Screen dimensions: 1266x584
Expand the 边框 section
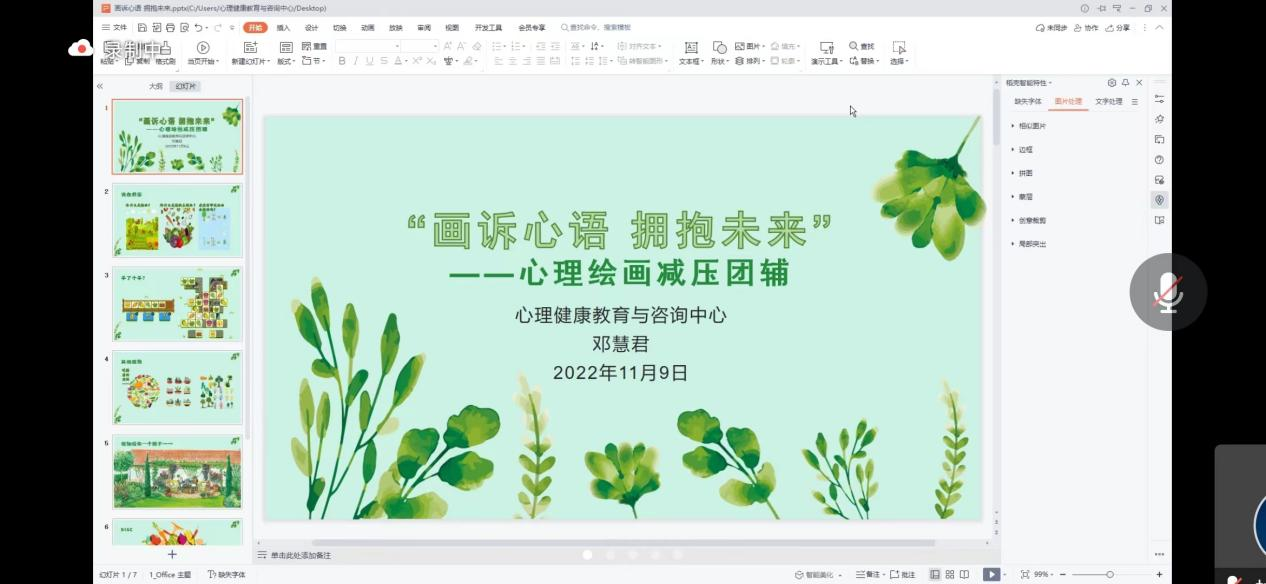(x=1026, y=148)
